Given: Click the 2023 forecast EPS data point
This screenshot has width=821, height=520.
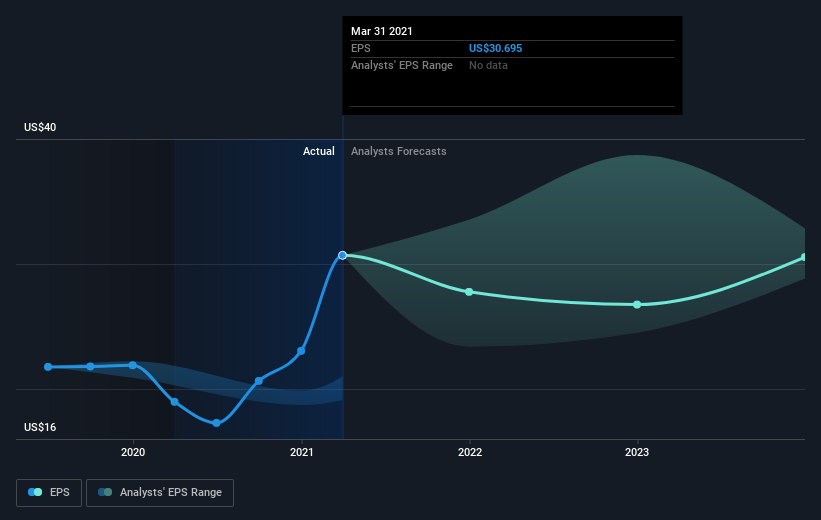Looking at the screenshot, I should click(637, 304).
